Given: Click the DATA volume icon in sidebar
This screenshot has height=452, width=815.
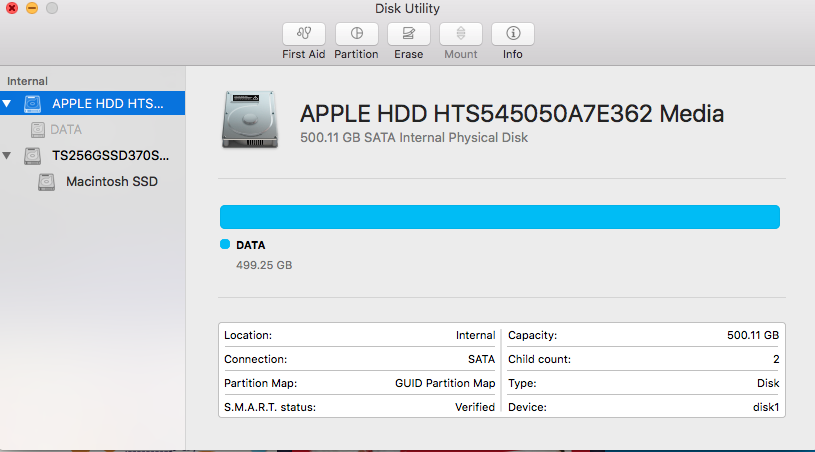Looking at the screenshot, I should click(x=38, y=129).
